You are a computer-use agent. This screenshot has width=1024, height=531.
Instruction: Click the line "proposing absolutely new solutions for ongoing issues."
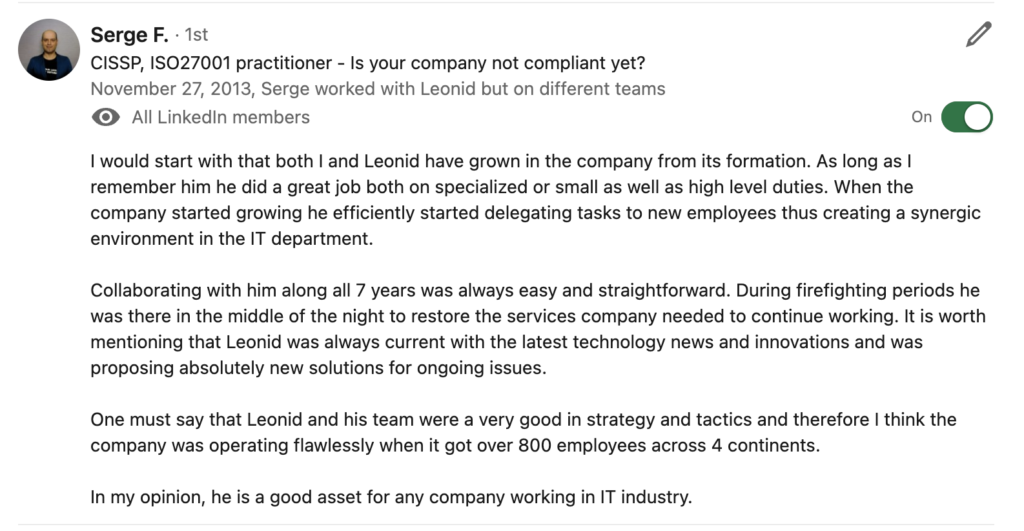[x=318, y=368]
